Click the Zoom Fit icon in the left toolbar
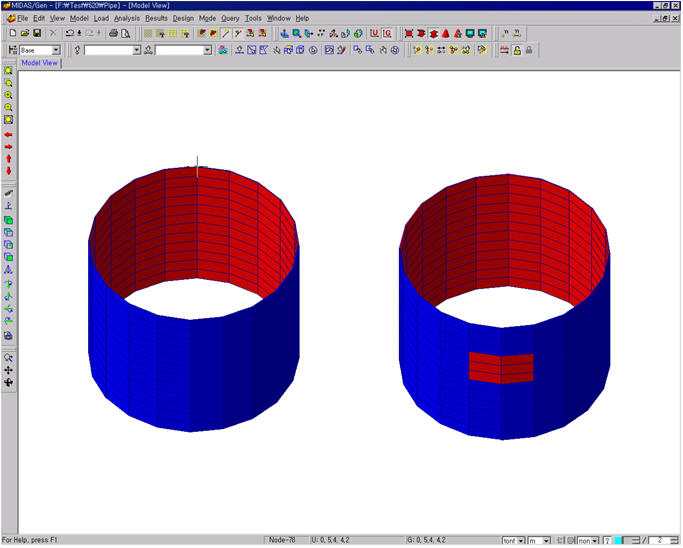The image size is (683, 548). coord(8,71)
